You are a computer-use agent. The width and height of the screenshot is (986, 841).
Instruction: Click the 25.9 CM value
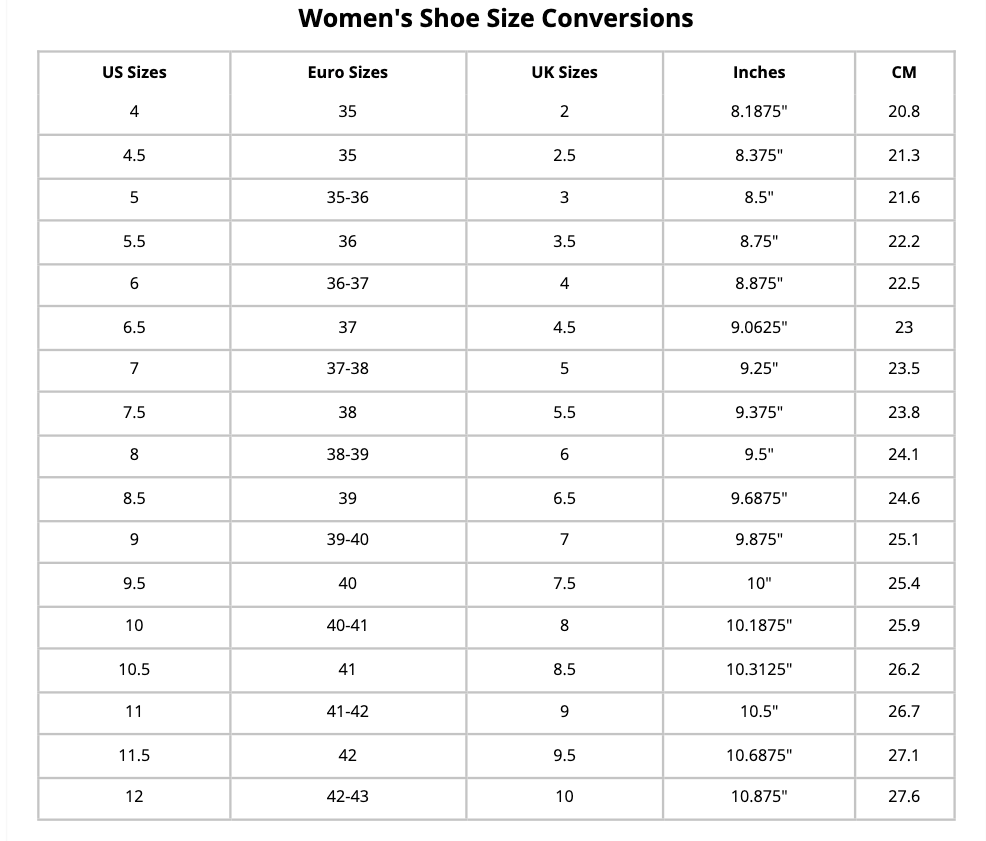(903, 625)
